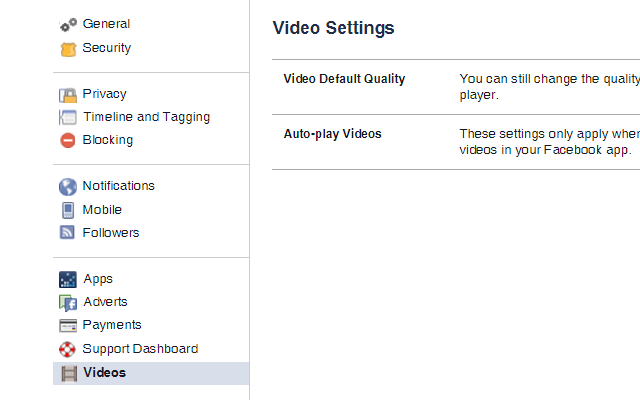This screenshot has height=400, width=640.
Task: Open the Support Dashboard text link
Action: [140, 349]
